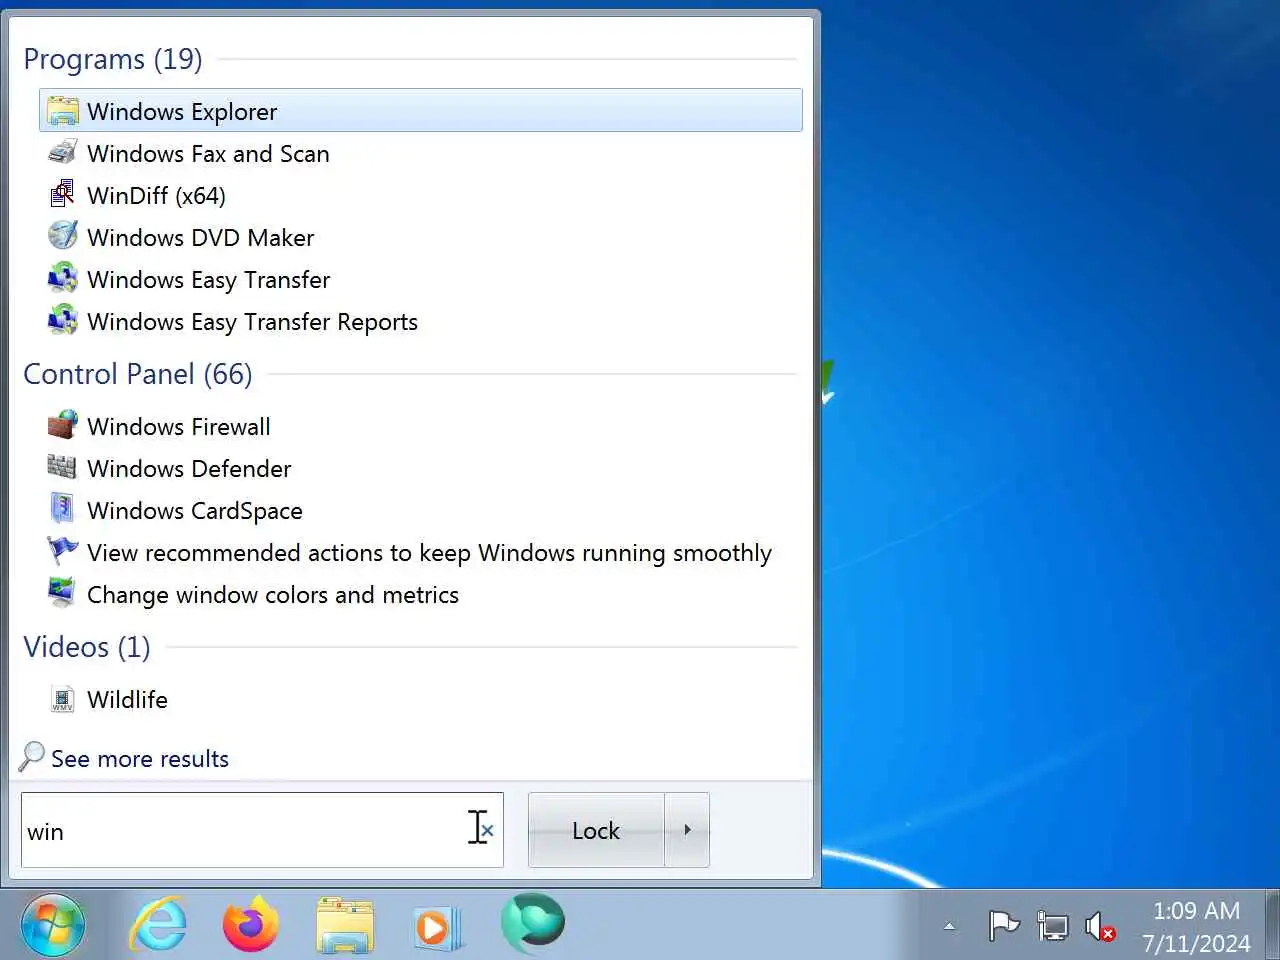The height and width of the screenshot is (960, 1280).
Task: Open the Videos (1) results header
Action: (x=87, y=647)
